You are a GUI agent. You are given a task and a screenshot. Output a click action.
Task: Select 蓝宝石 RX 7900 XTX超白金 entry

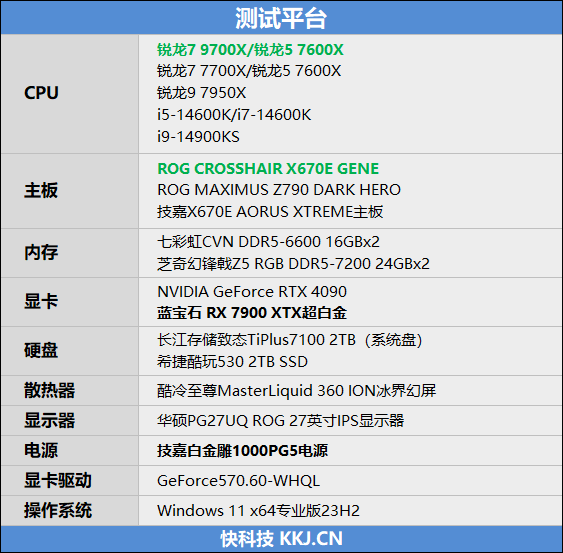click(252, 313)
